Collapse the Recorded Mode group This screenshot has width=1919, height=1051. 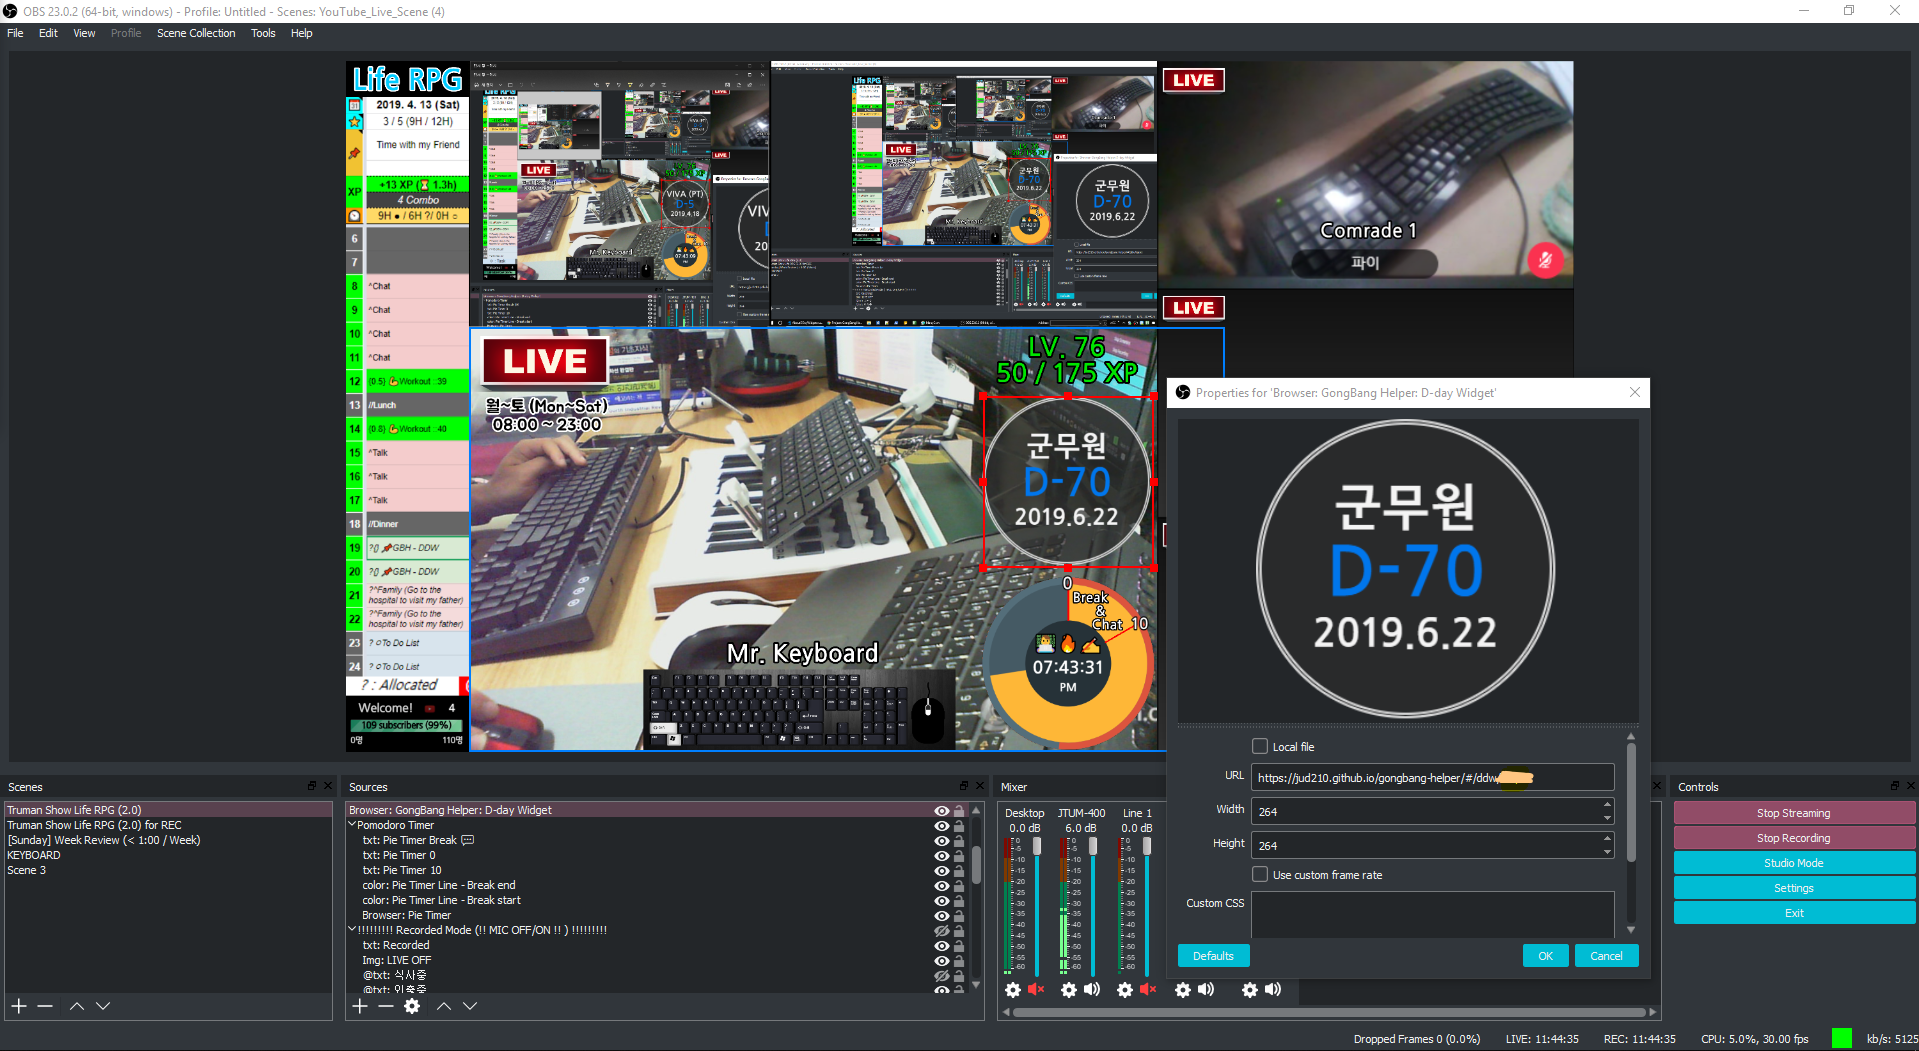[351, 929]
